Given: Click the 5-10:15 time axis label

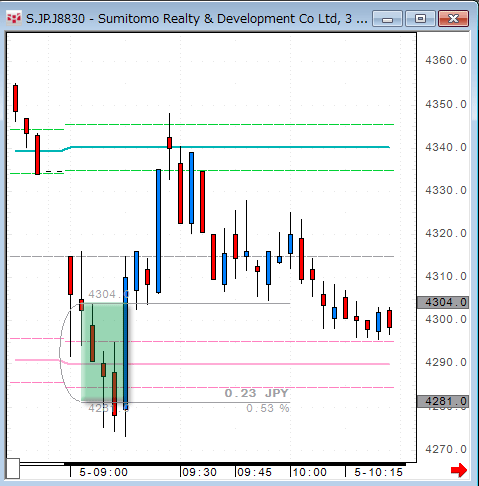Looking at the screenshot, I should point(378,472).
